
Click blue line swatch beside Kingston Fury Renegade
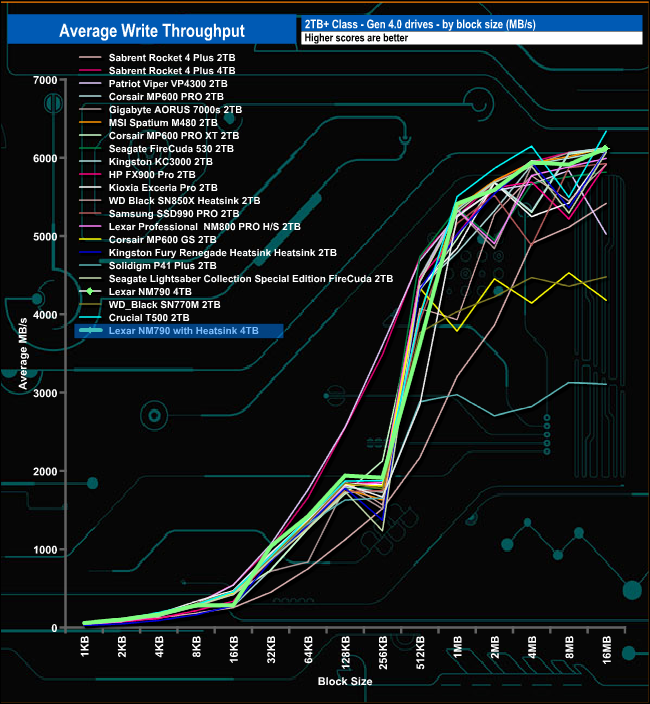[x=90, y=253]
